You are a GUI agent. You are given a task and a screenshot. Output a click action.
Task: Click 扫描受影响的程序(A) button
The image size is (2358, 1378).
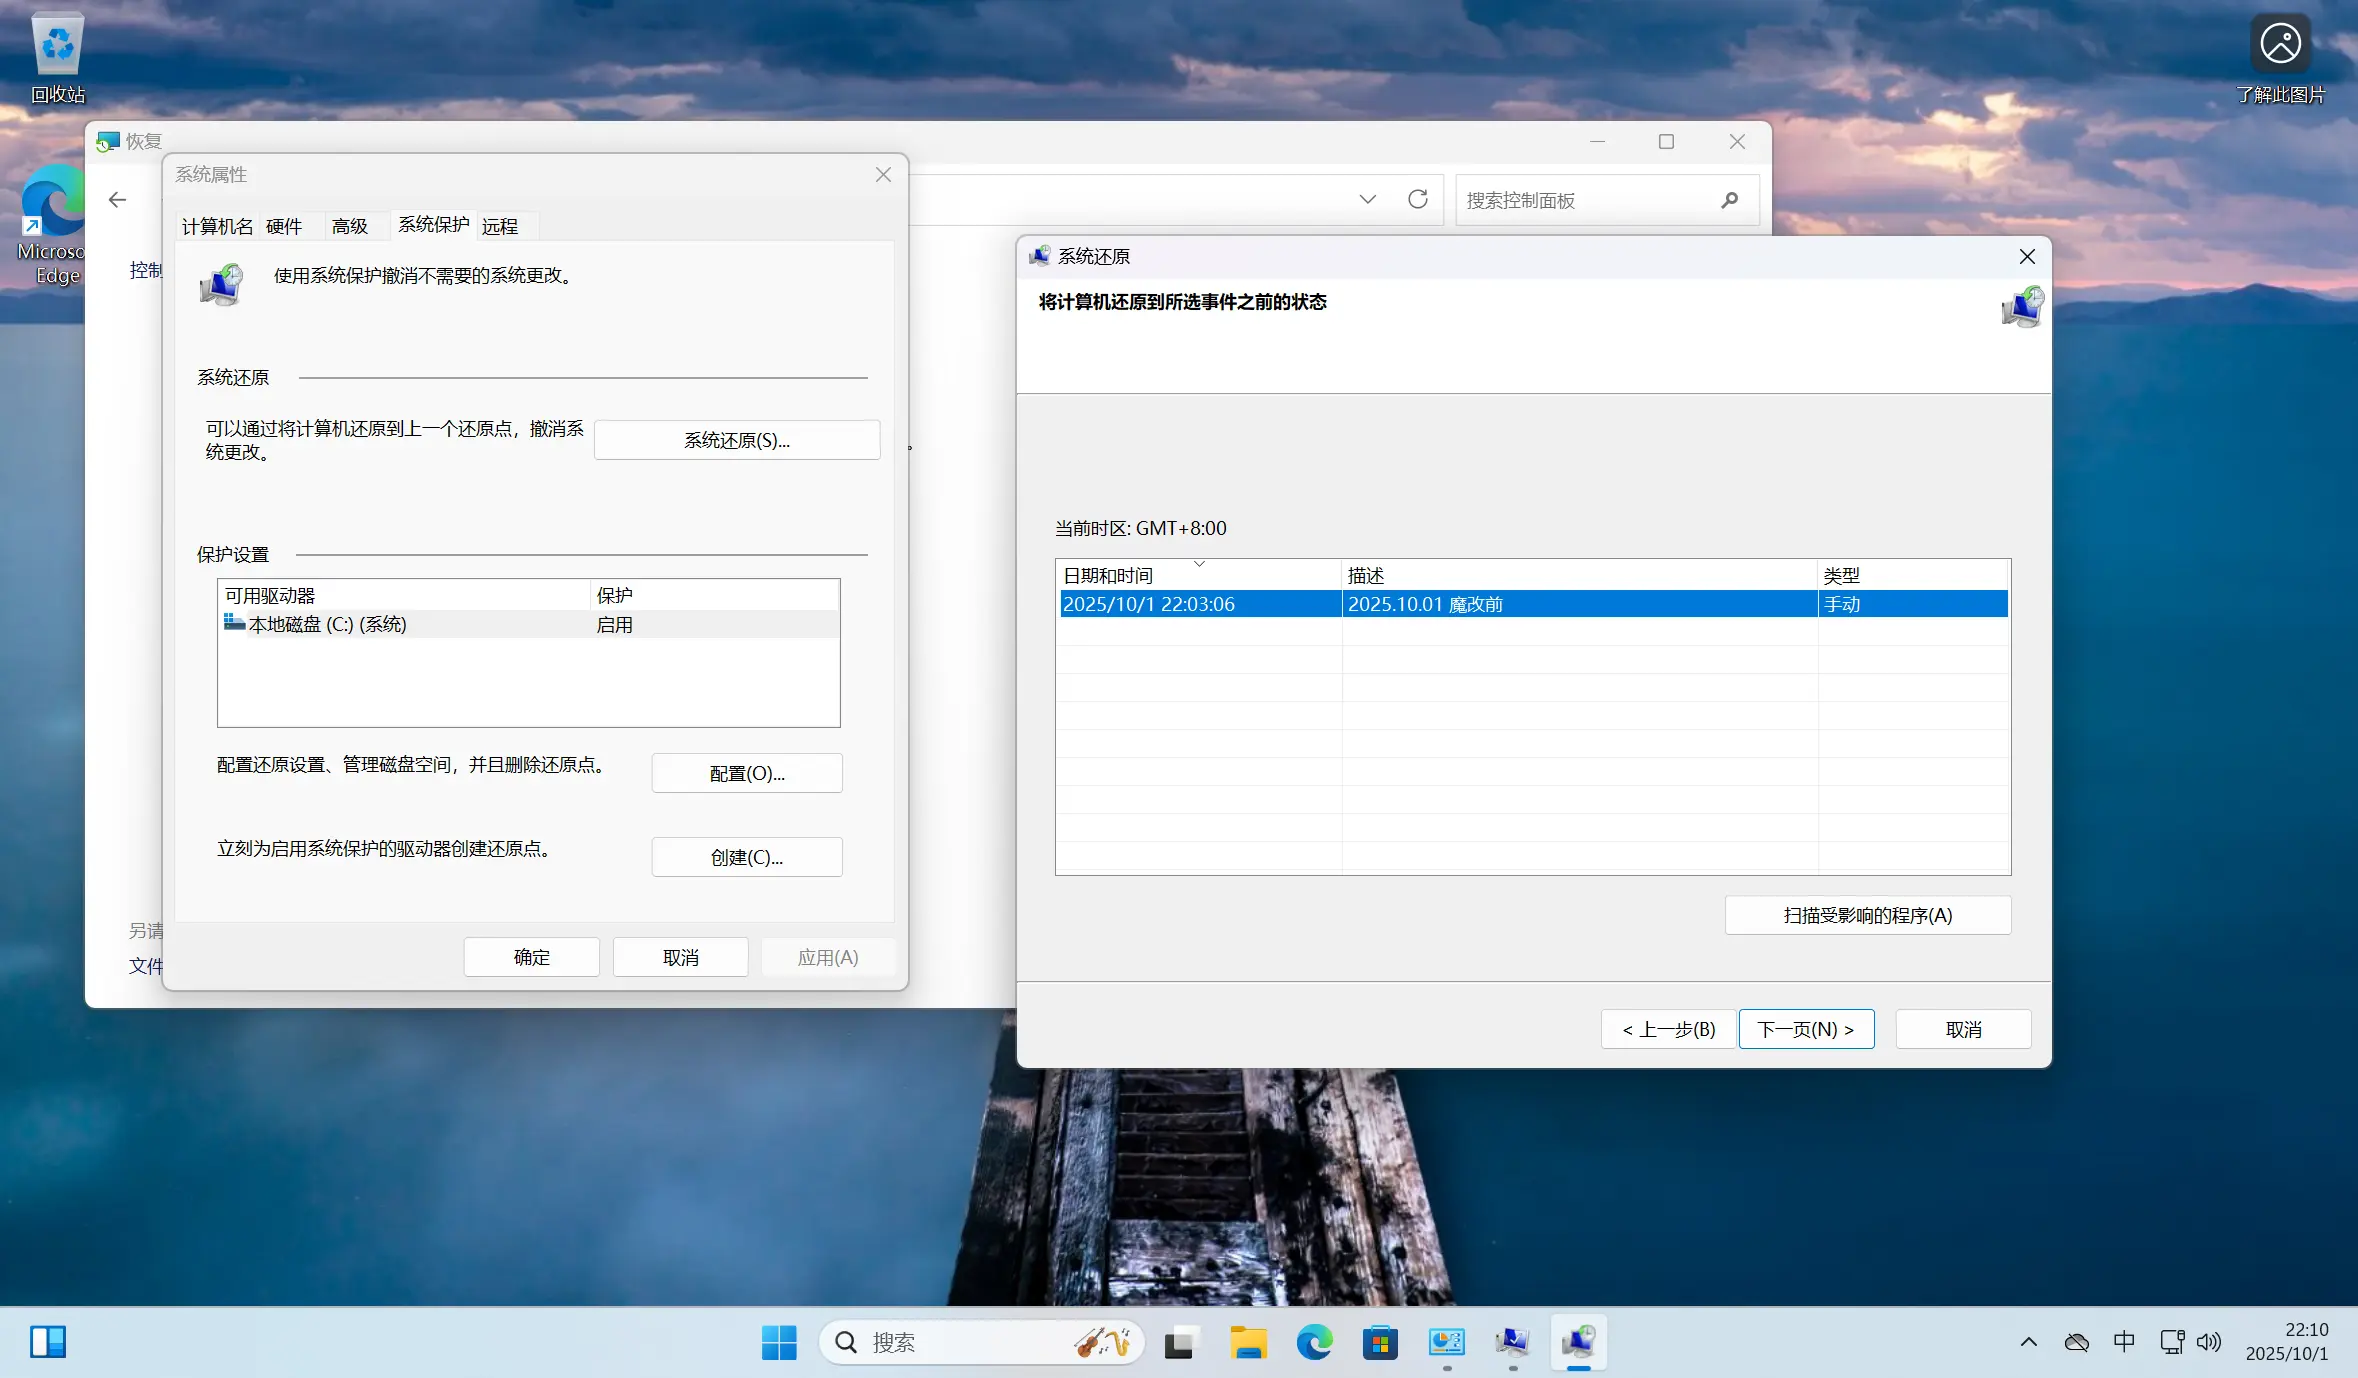coord(1867,915)
